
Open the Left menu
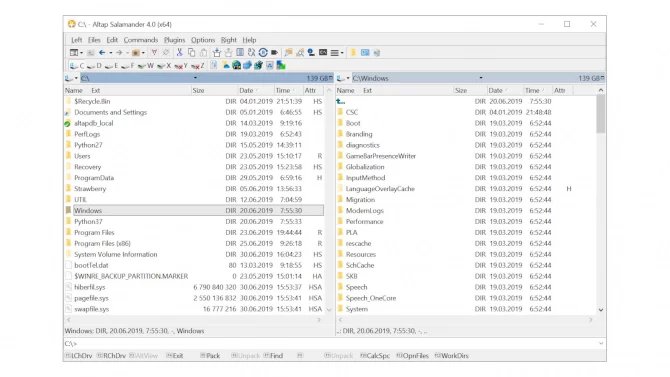tap(76, 40)
